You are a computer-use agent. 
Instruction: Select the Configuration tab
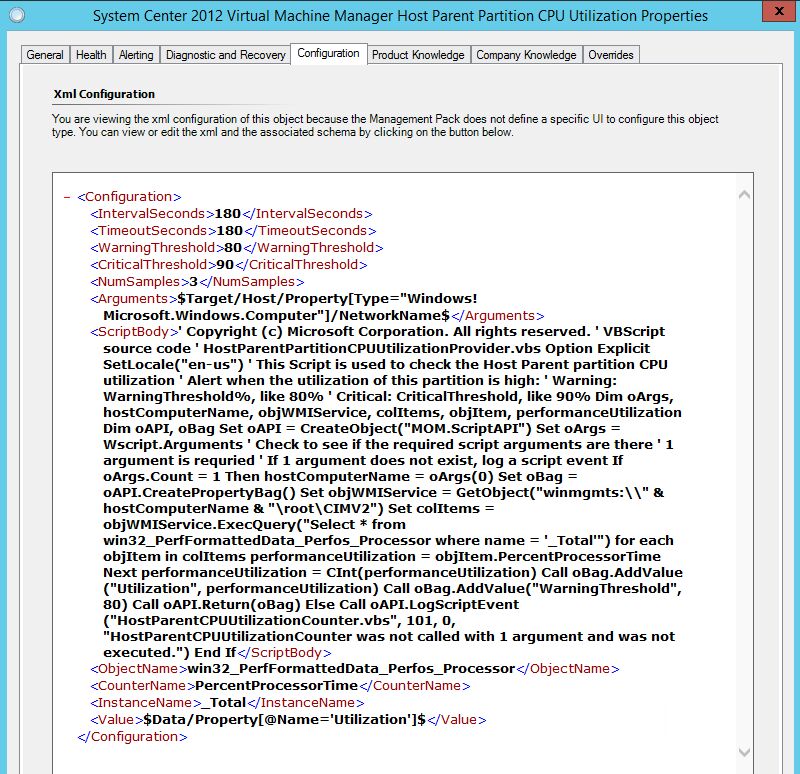pos(328,54)
